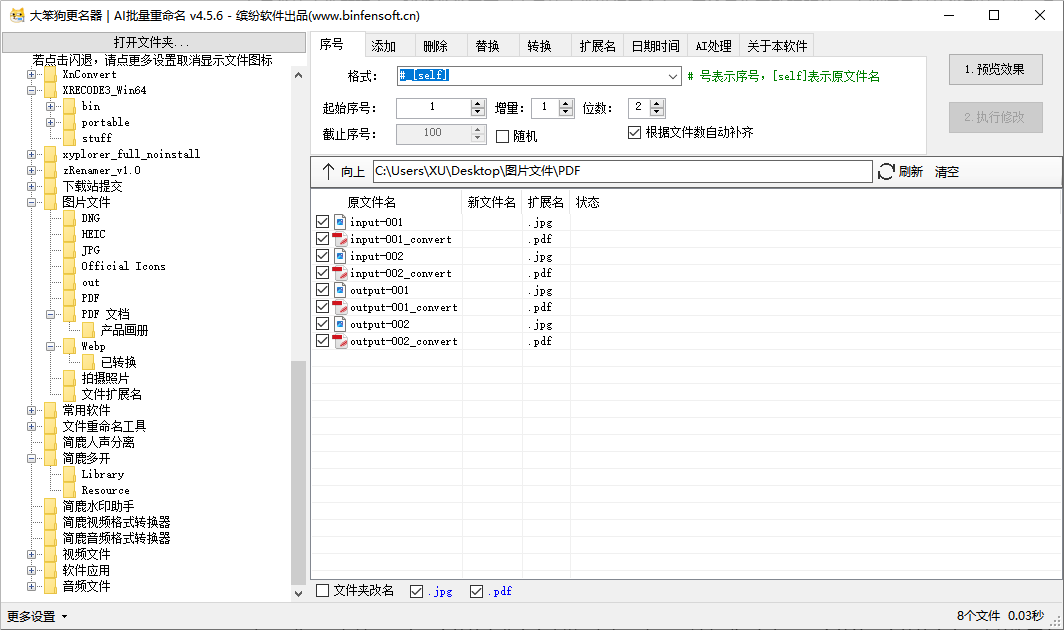Click the folder icon for 产品画册
Image resolution: width=1064 pixels, height=630 pixels.
point(89,330)
